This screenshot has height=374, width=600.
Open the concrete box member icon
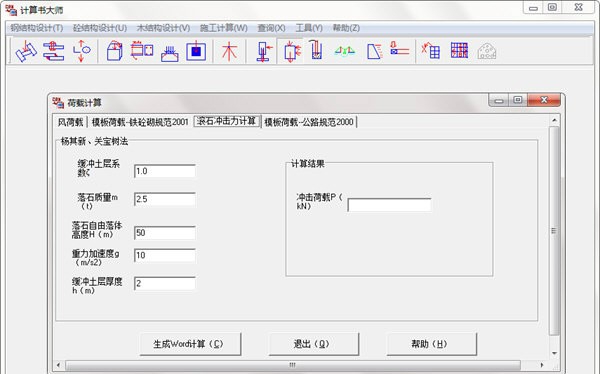coord(114,51)
